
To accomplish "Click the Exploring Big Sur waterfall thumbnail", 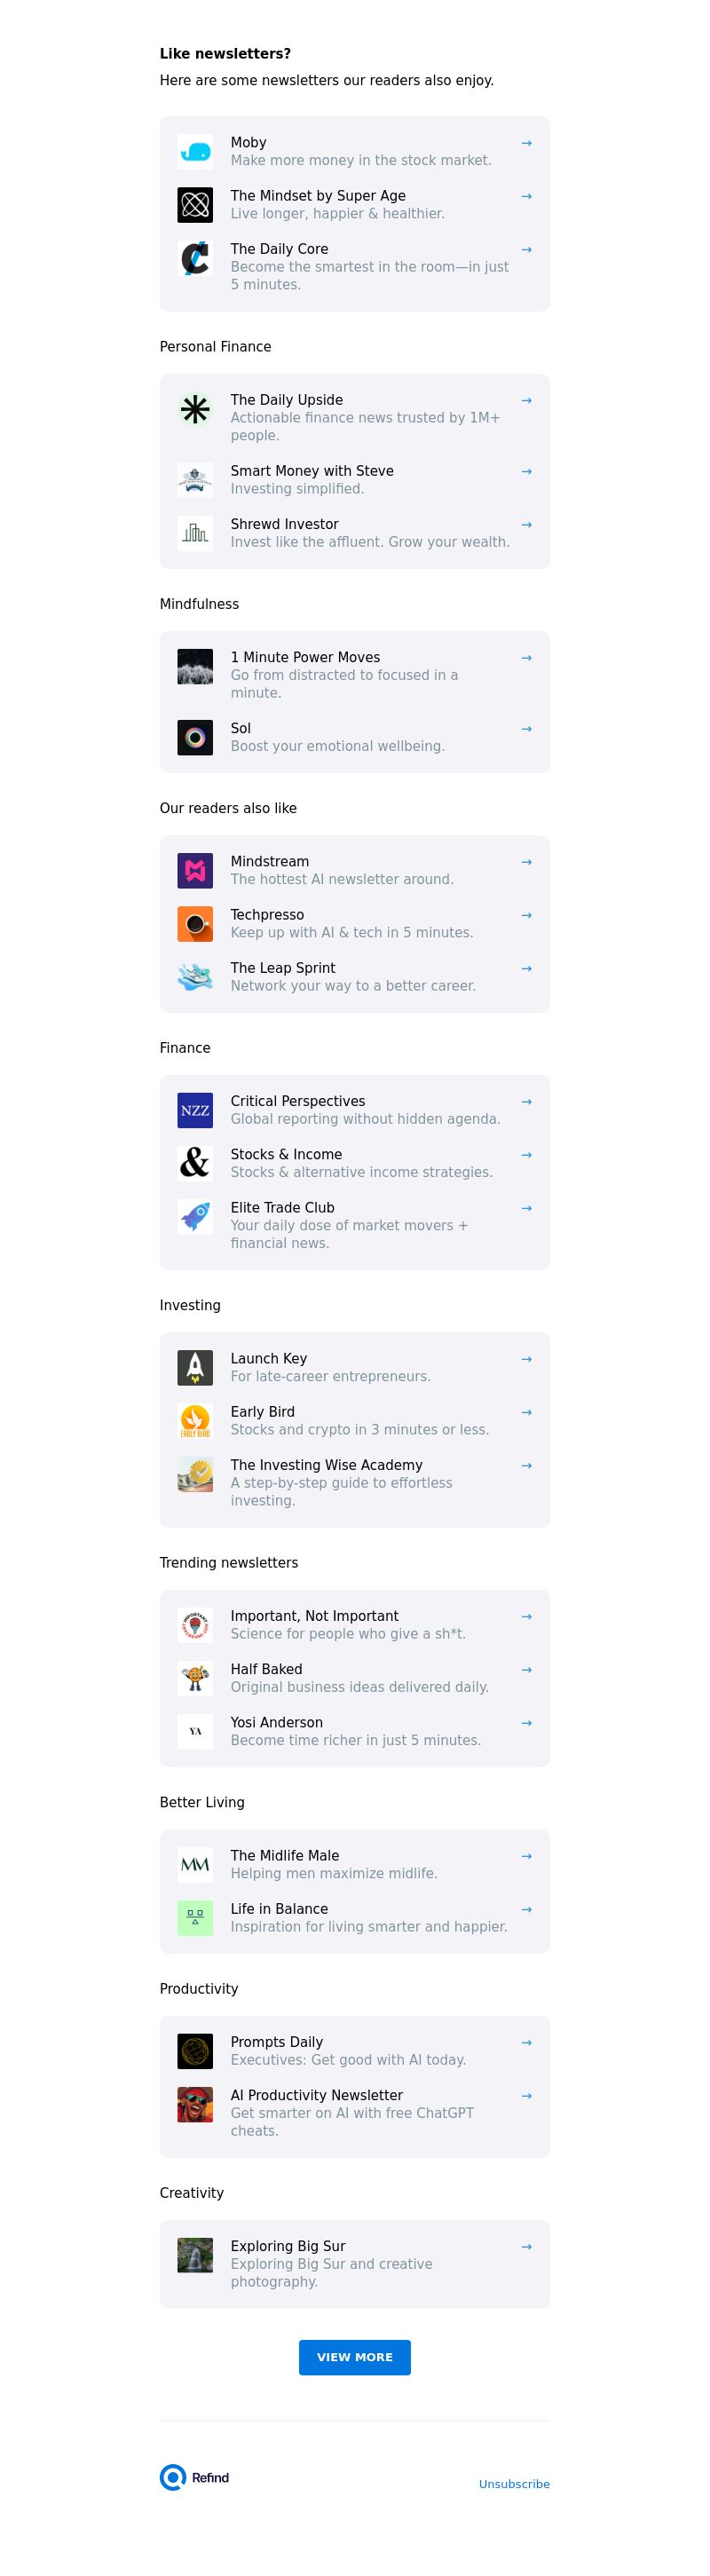I will point(195,2255).
